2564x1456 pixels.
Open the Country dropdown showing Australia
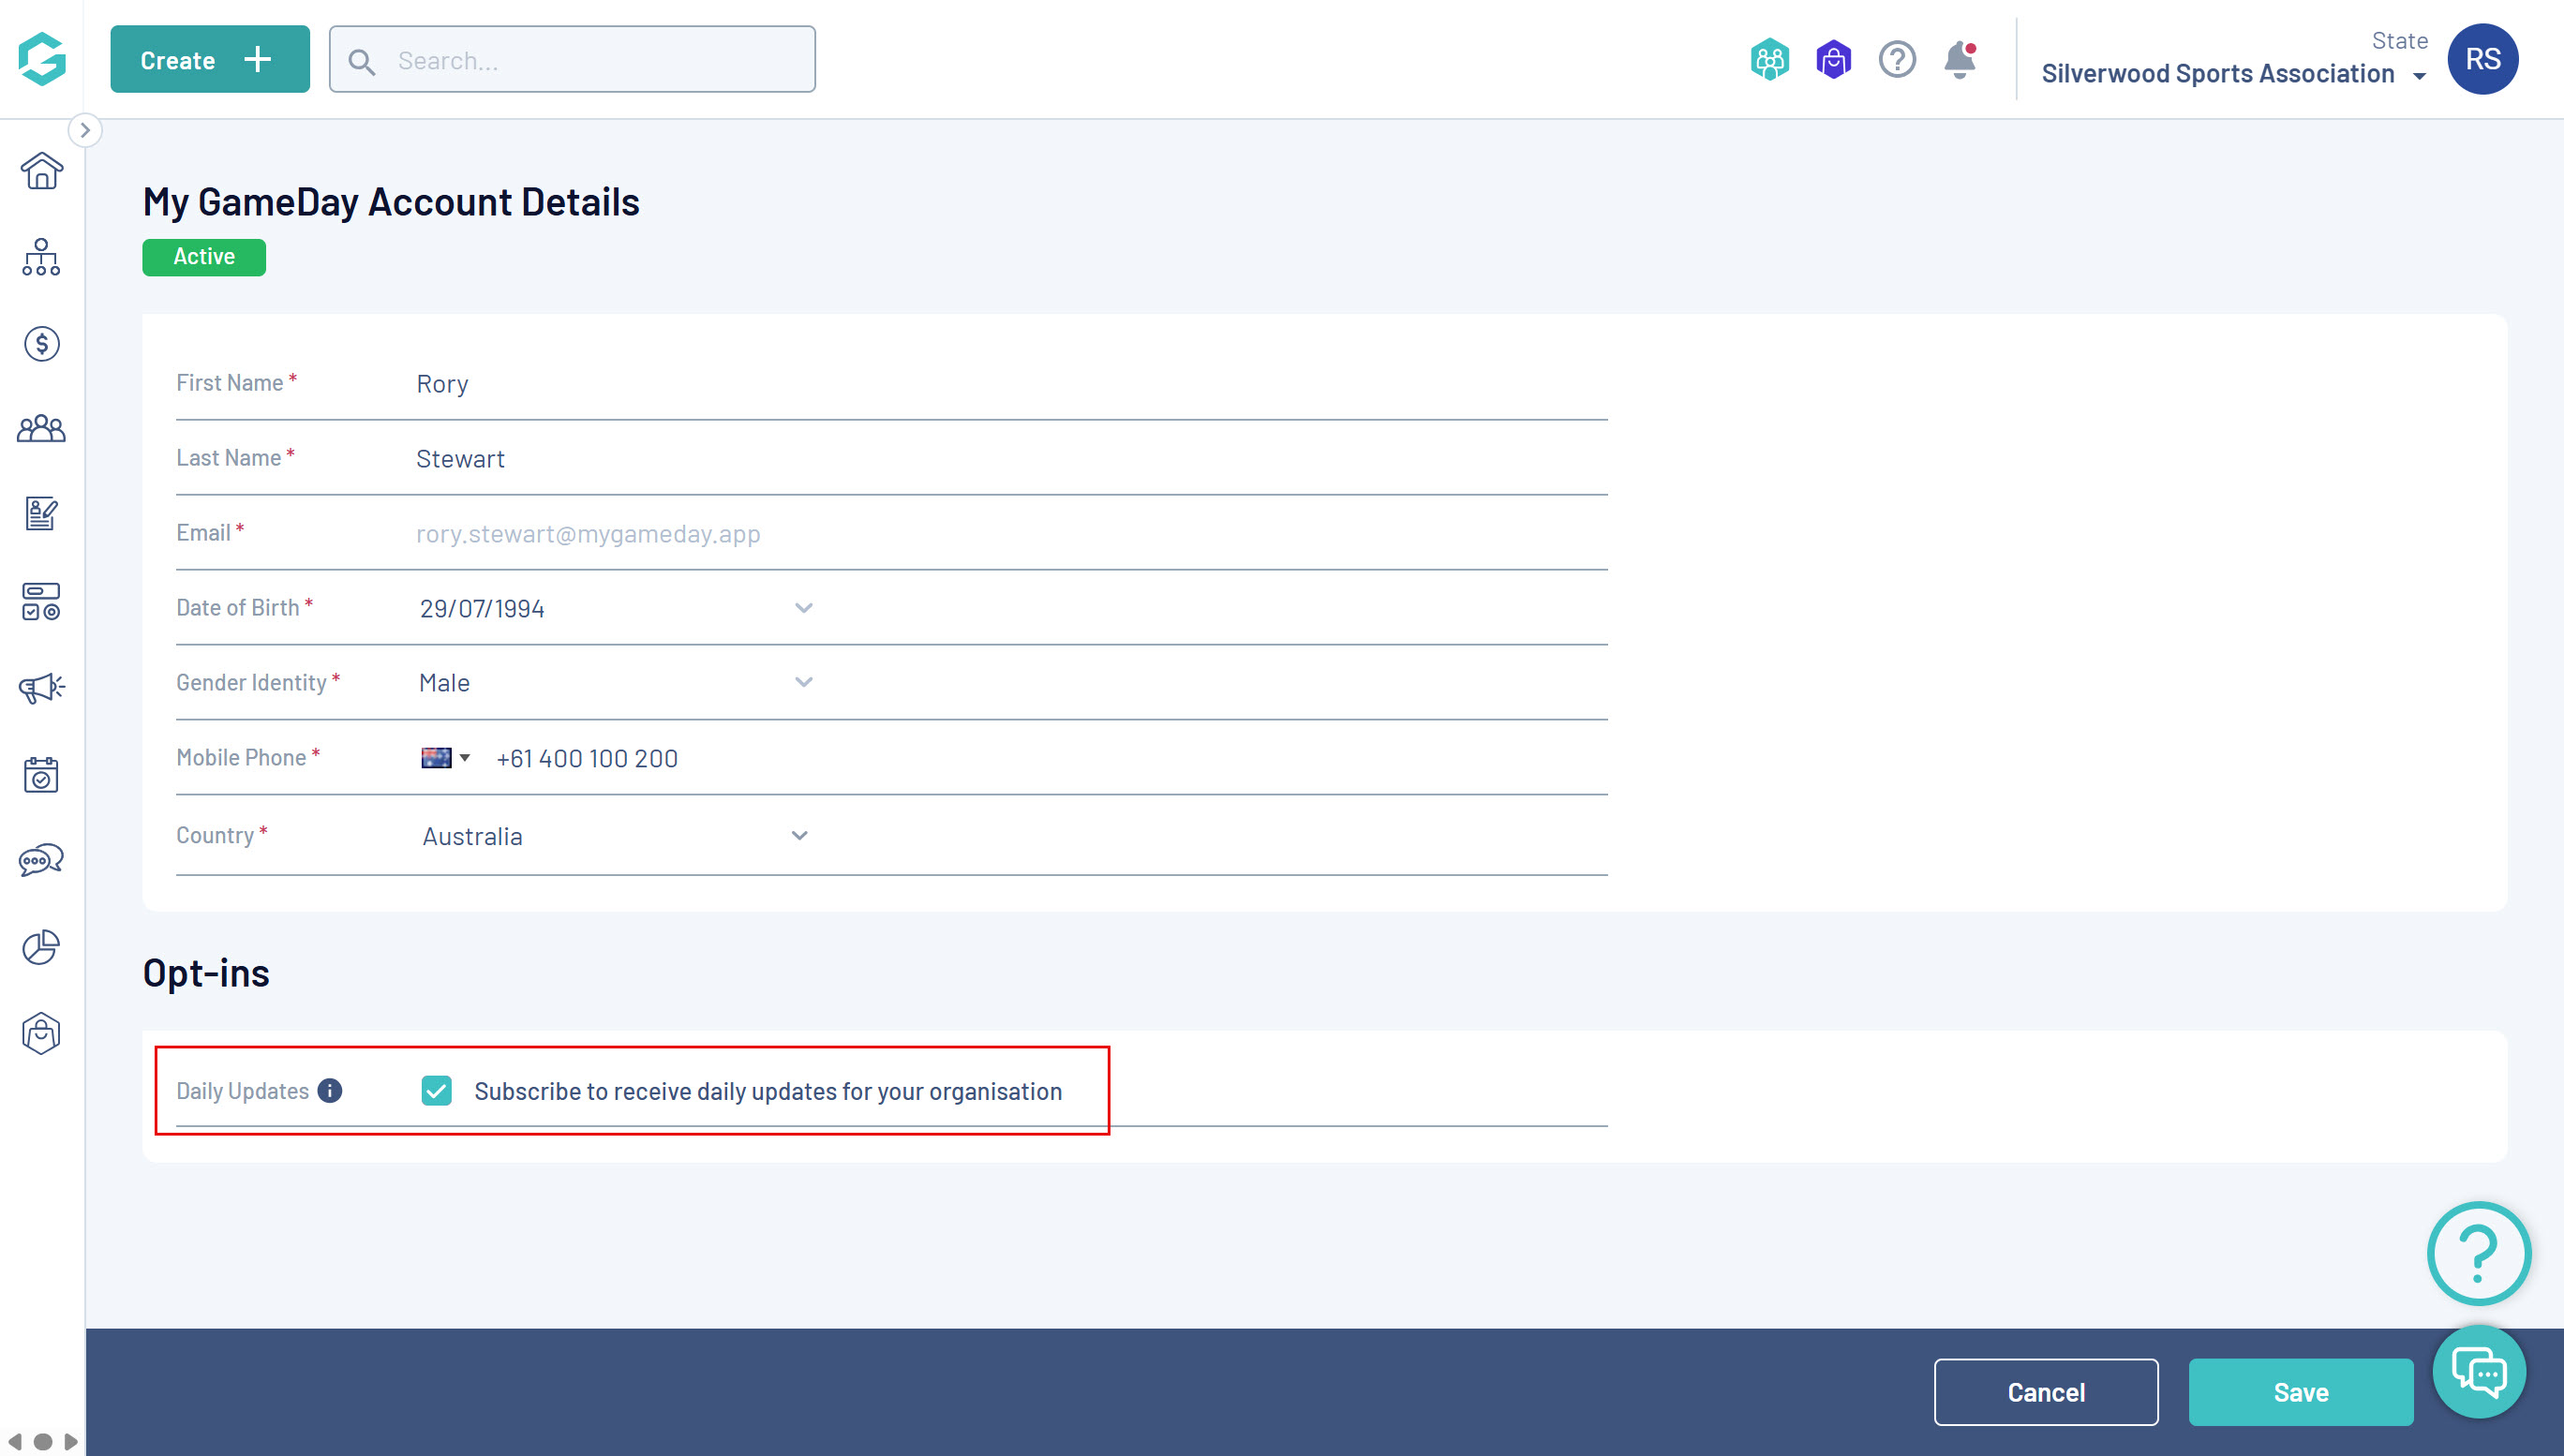(x=799, y=836)
